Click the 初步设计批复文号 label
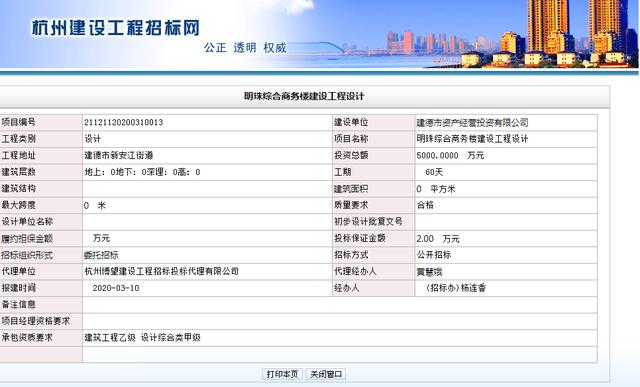The image size is (640, 387). pyautogui.click(x=368, y=222)
